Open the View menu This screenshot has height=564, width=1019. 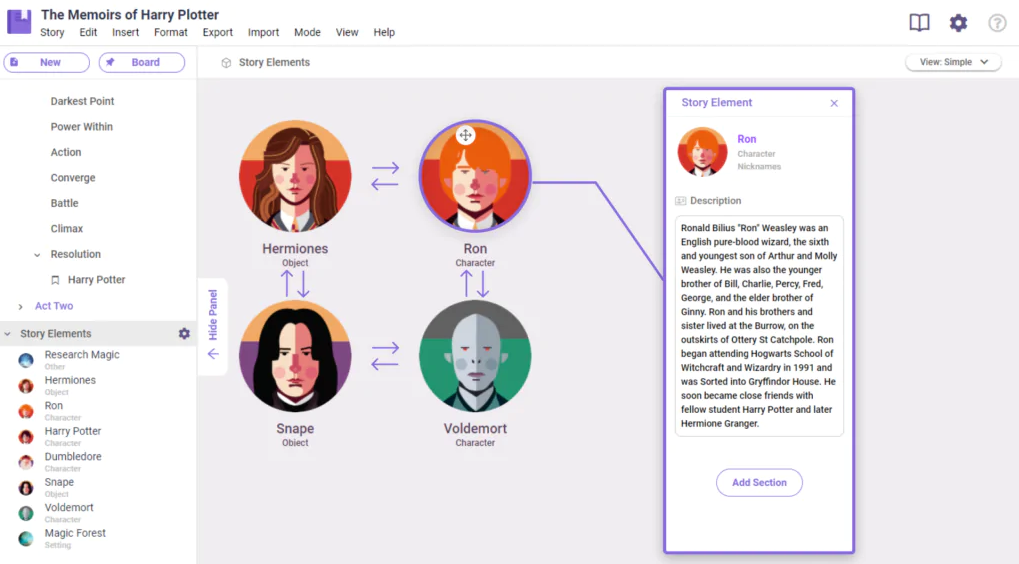347,32
